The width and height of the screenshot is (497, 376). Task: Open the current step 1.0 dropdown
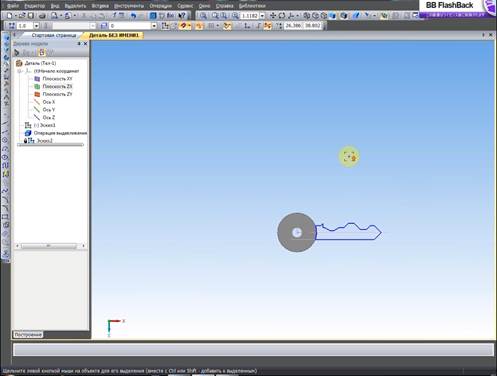click(36, 26)
